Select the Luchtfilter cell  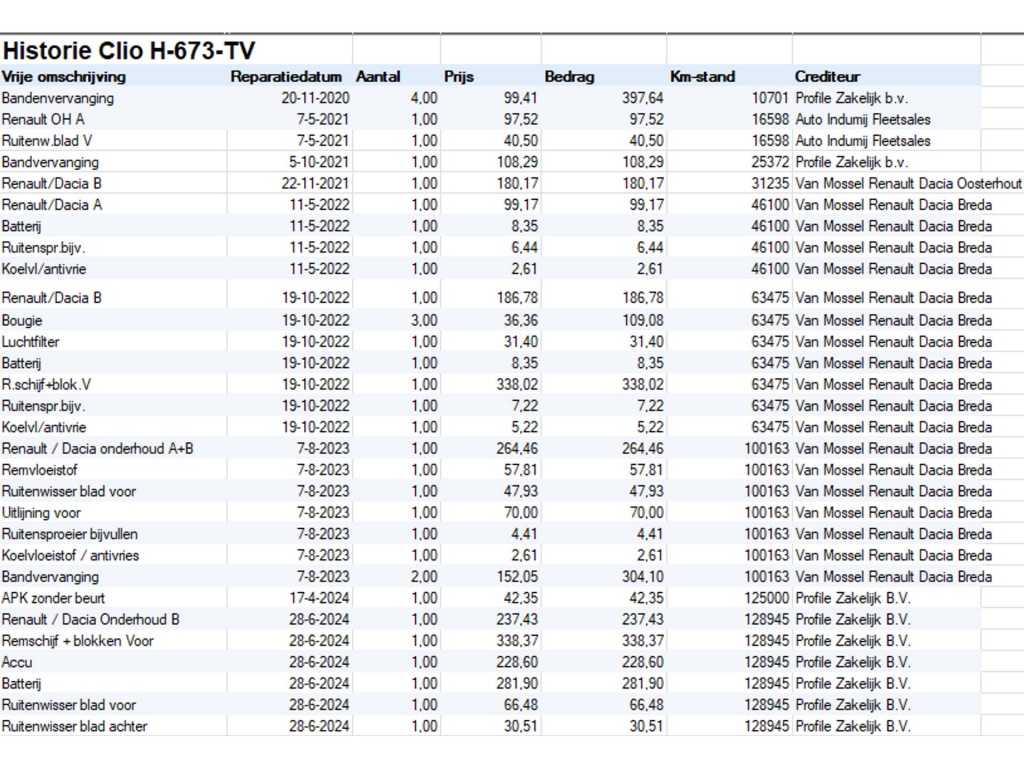(x=31, y=342)
